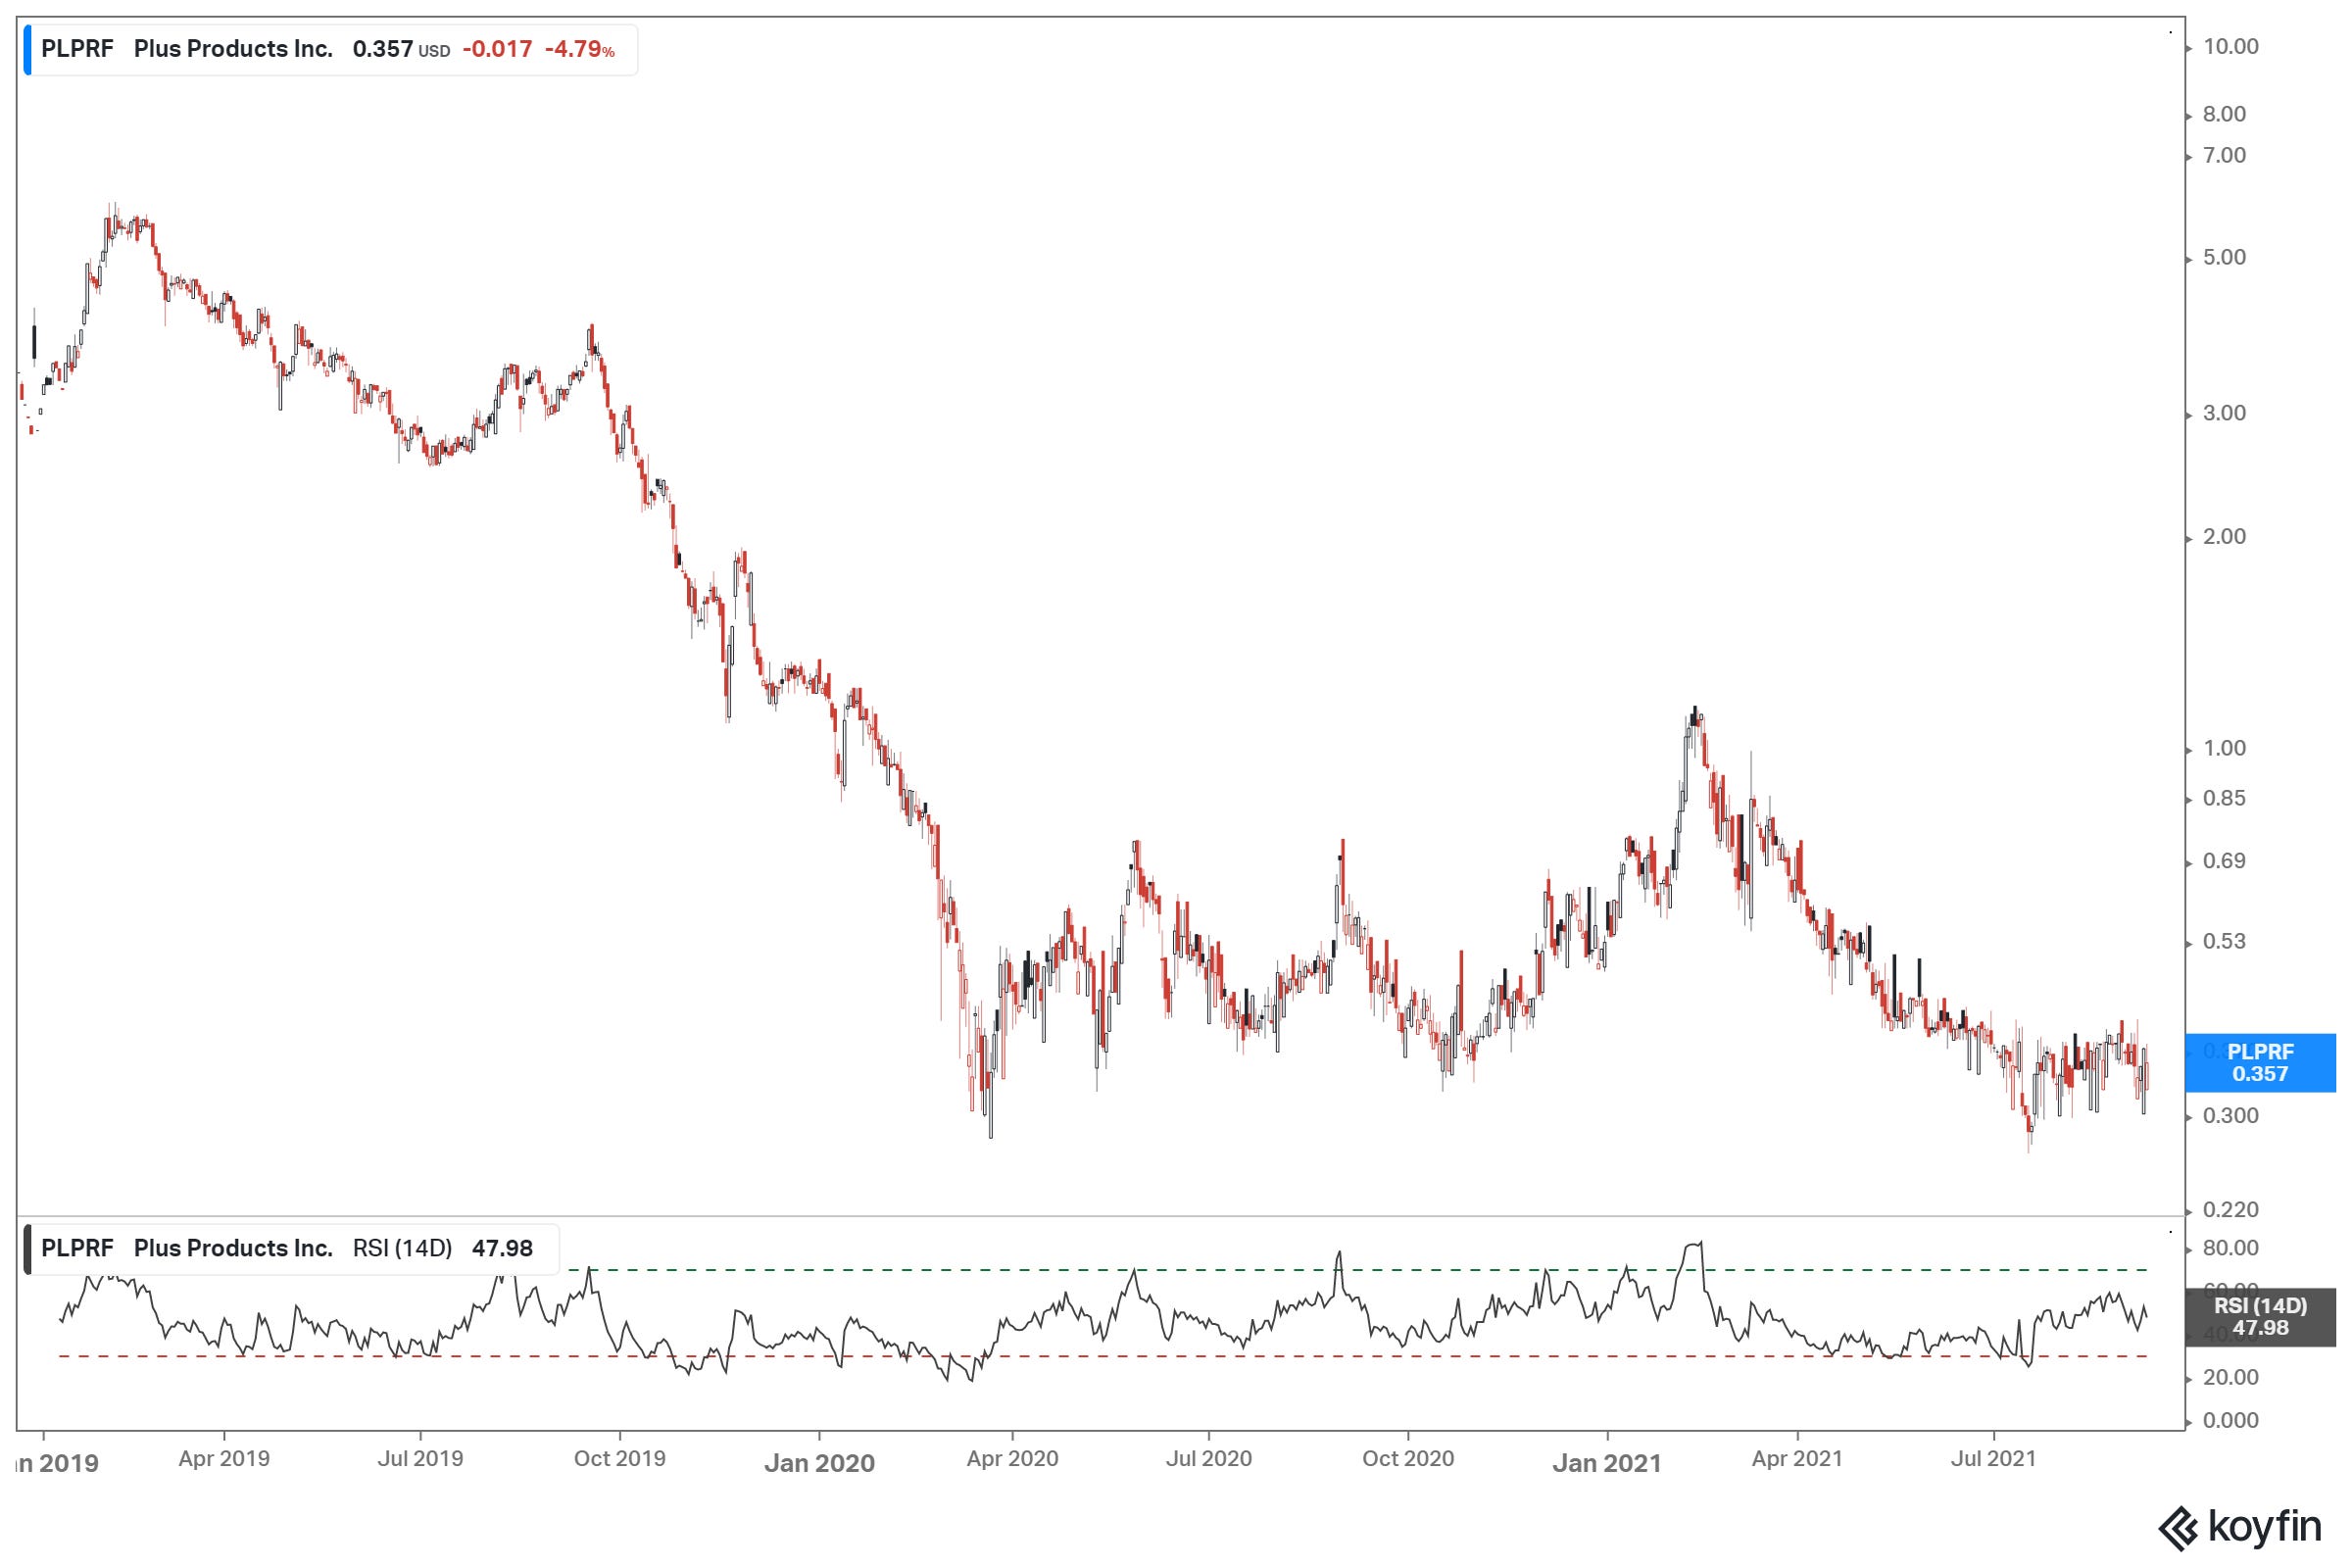This screenshot has width=2352, height=1568.
Task: Click the blue PLPRF 0.357 price tag
Action: (x=2260, y=1062)
